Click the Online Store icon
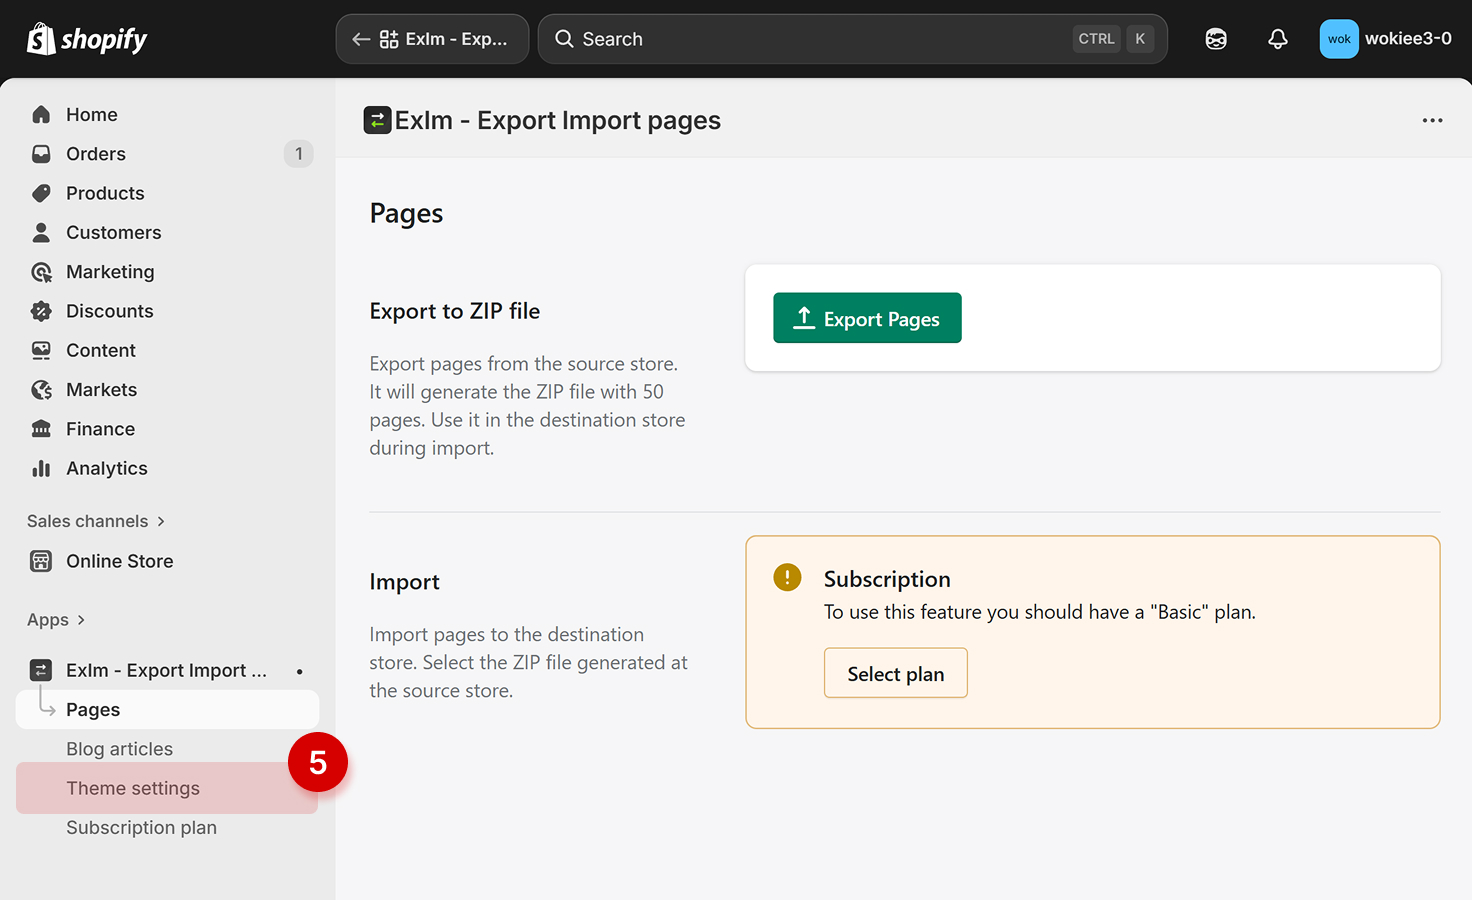The image size is (1472, 900). pyautogui.click(x=41, y=561)
